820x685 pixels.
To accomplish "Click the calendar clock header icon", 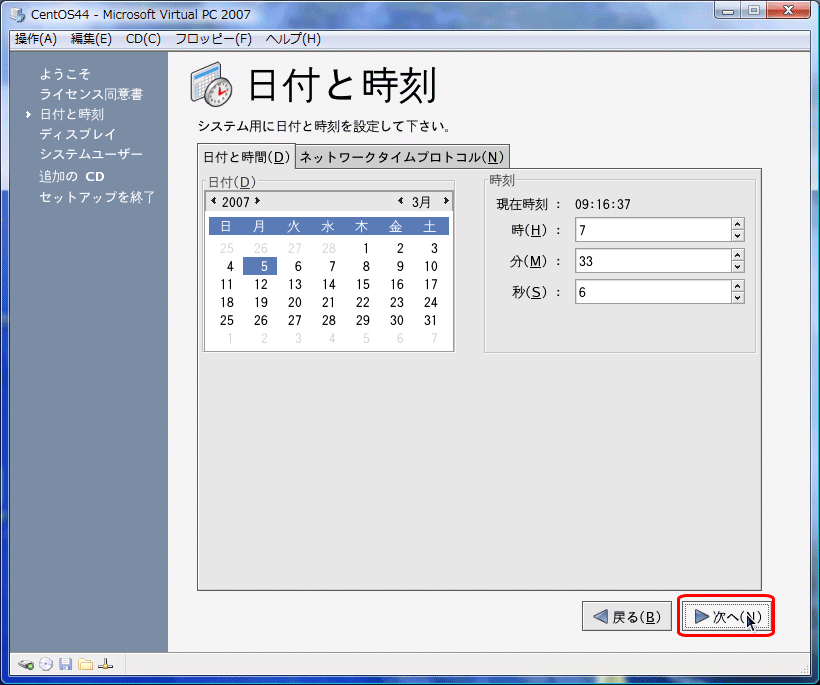I will coord(211,84).
